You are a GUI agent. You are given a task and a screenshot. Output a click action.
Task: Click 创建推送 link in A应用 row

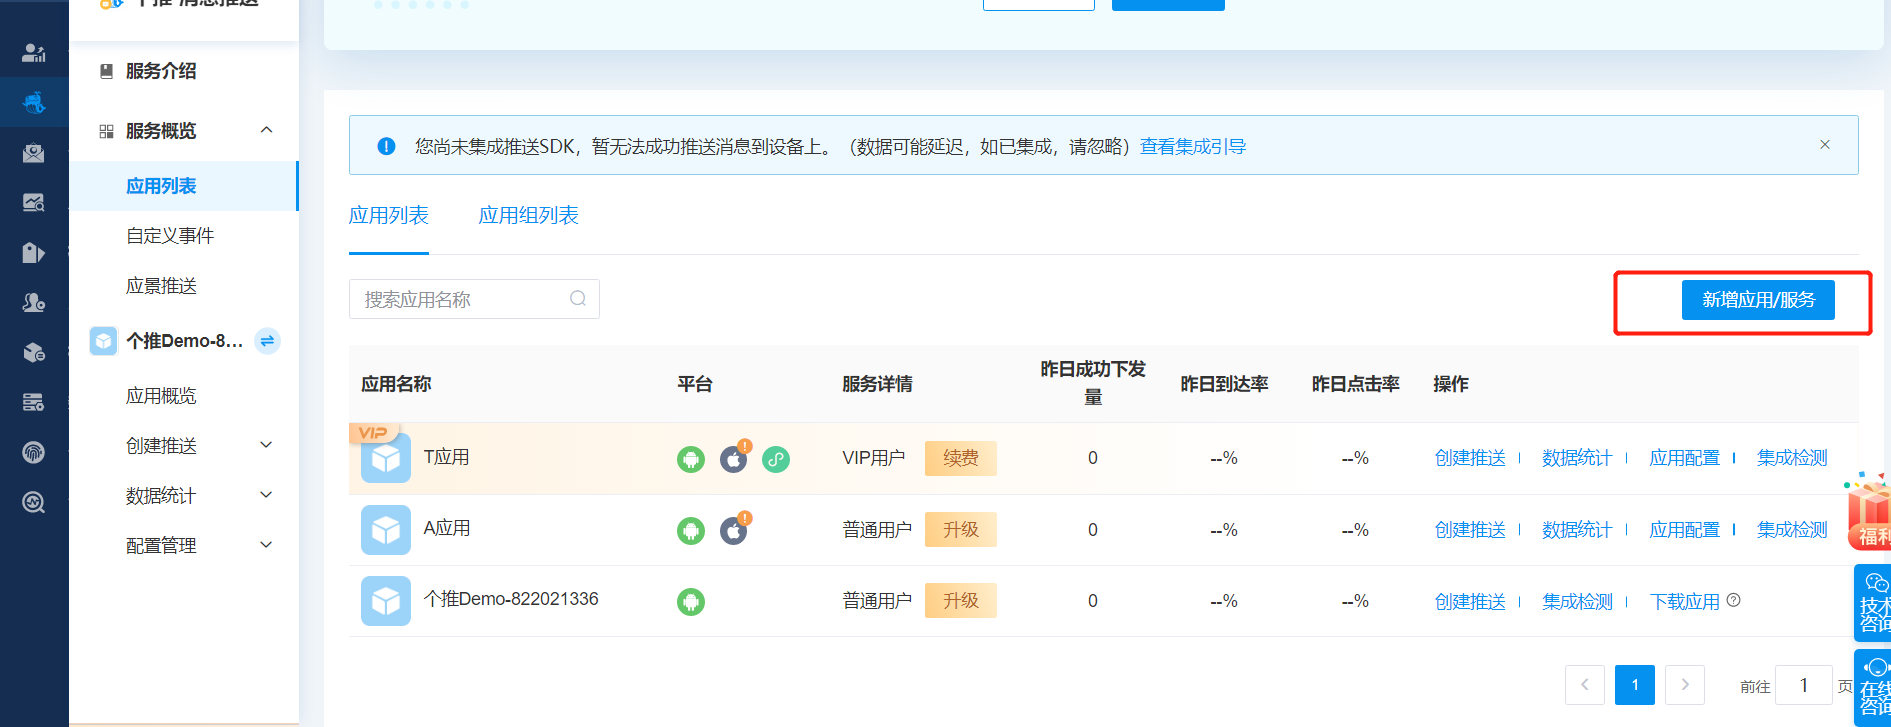[x=1470, y=530]
